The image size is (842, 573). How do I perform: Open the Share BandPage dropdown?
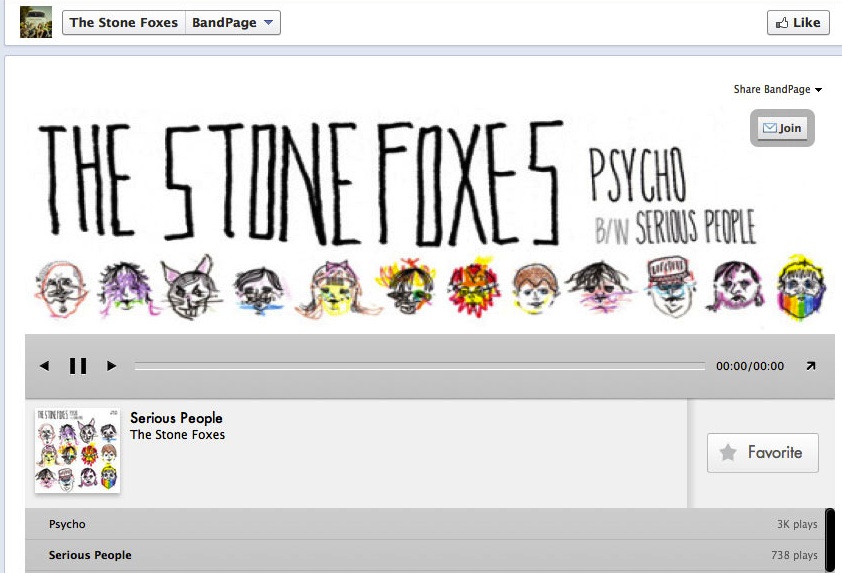click(x=778, y=89)
